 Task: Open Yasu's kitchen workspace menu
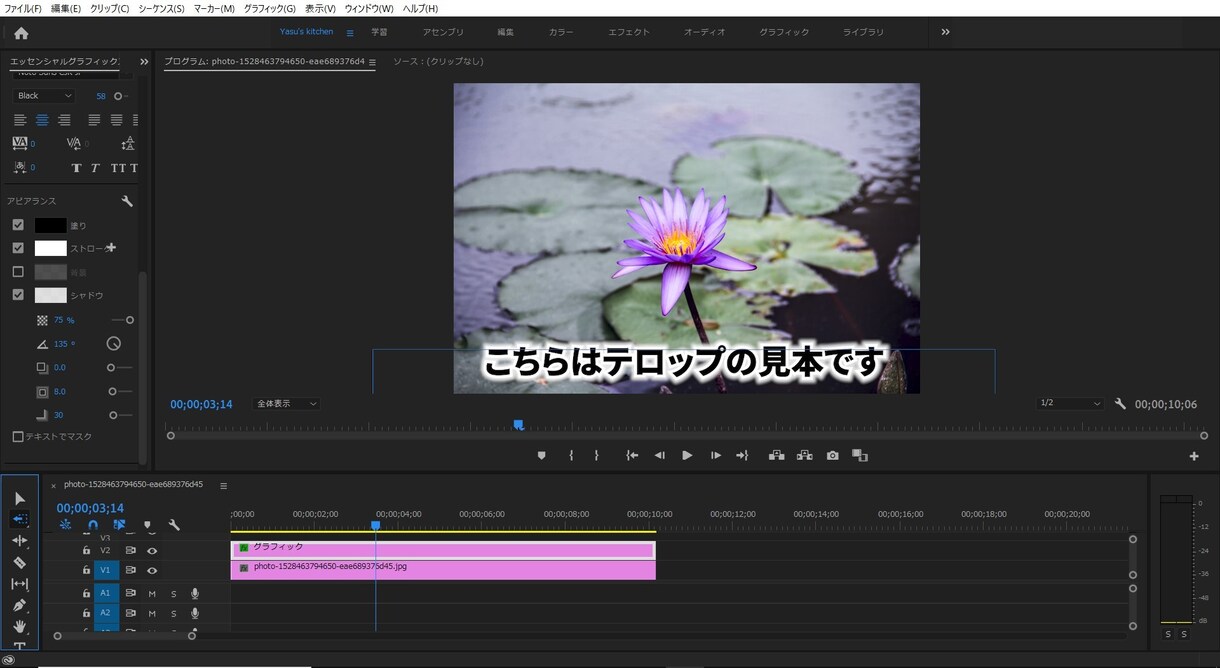pyautogui.click(x=350, y=33)
